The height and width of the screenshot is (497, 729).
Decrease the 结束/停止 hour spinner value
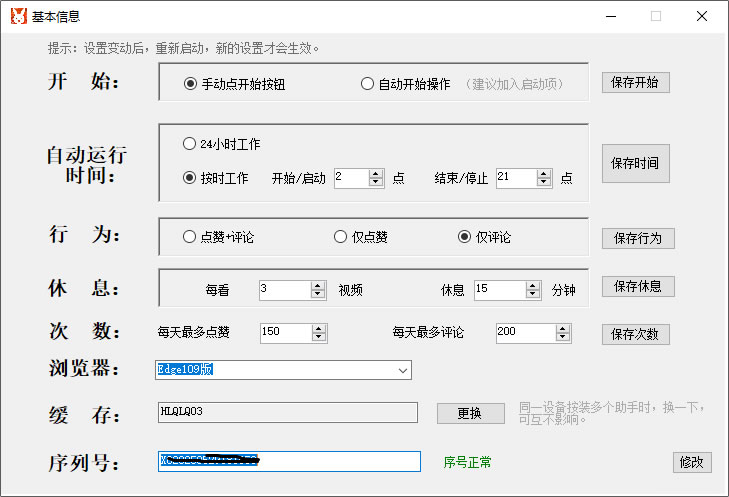tap(544, 183)
